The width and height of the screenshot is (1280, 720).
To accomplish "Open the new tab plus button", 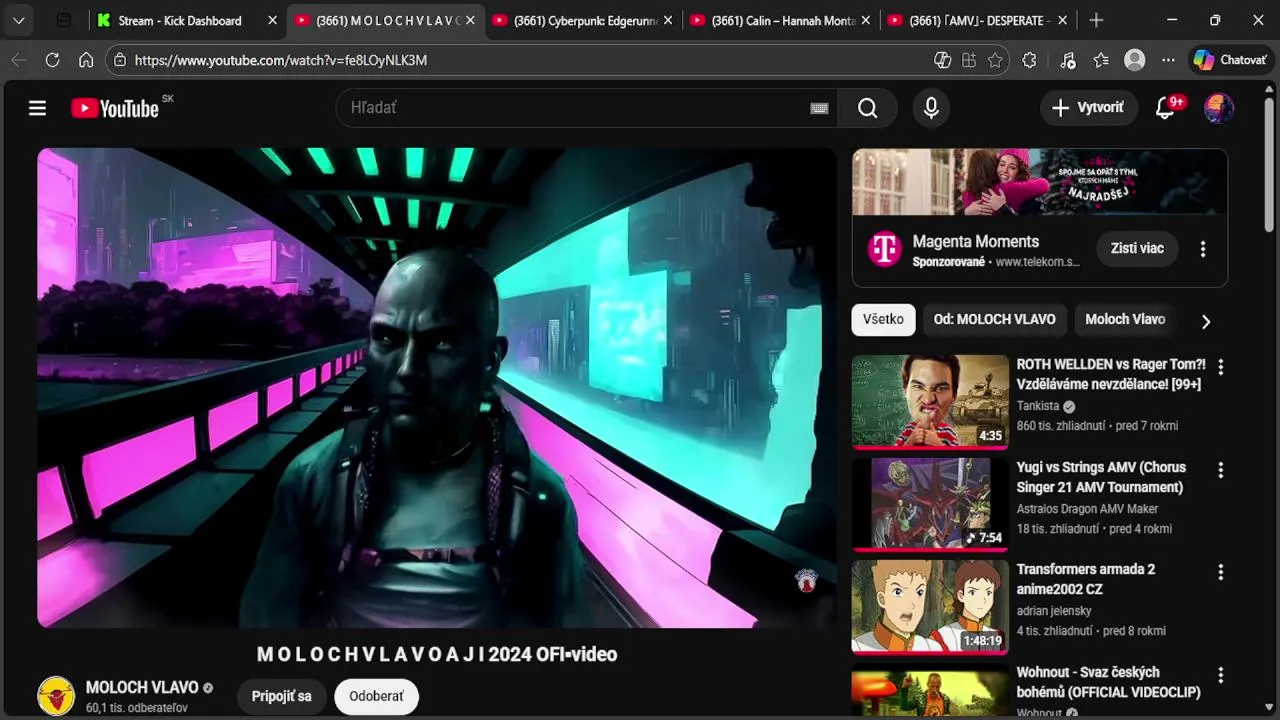I will click(1096, 20).
